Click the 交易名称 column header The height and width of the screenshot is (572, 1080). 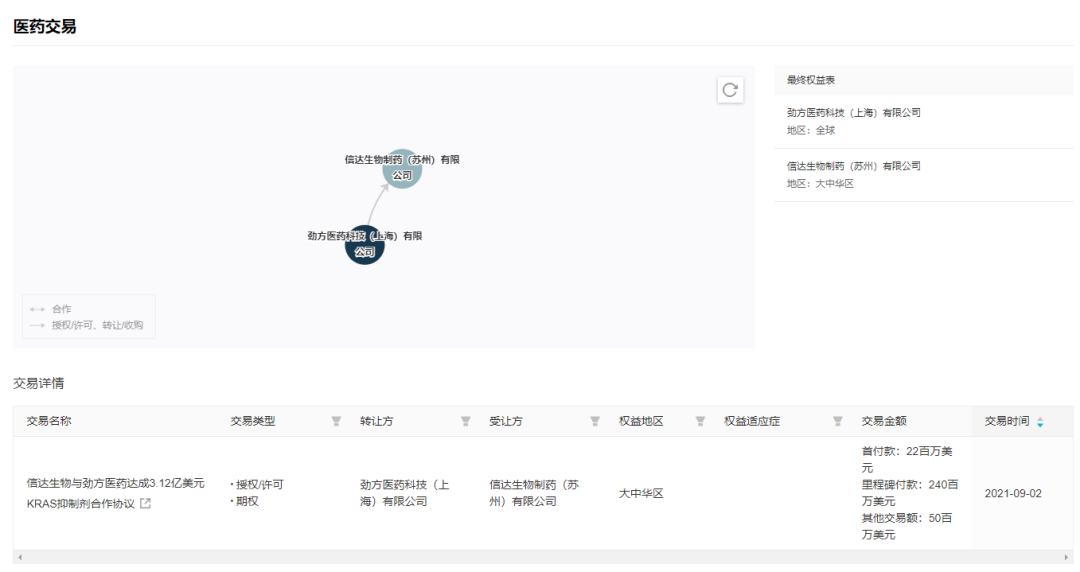point(49,421)
